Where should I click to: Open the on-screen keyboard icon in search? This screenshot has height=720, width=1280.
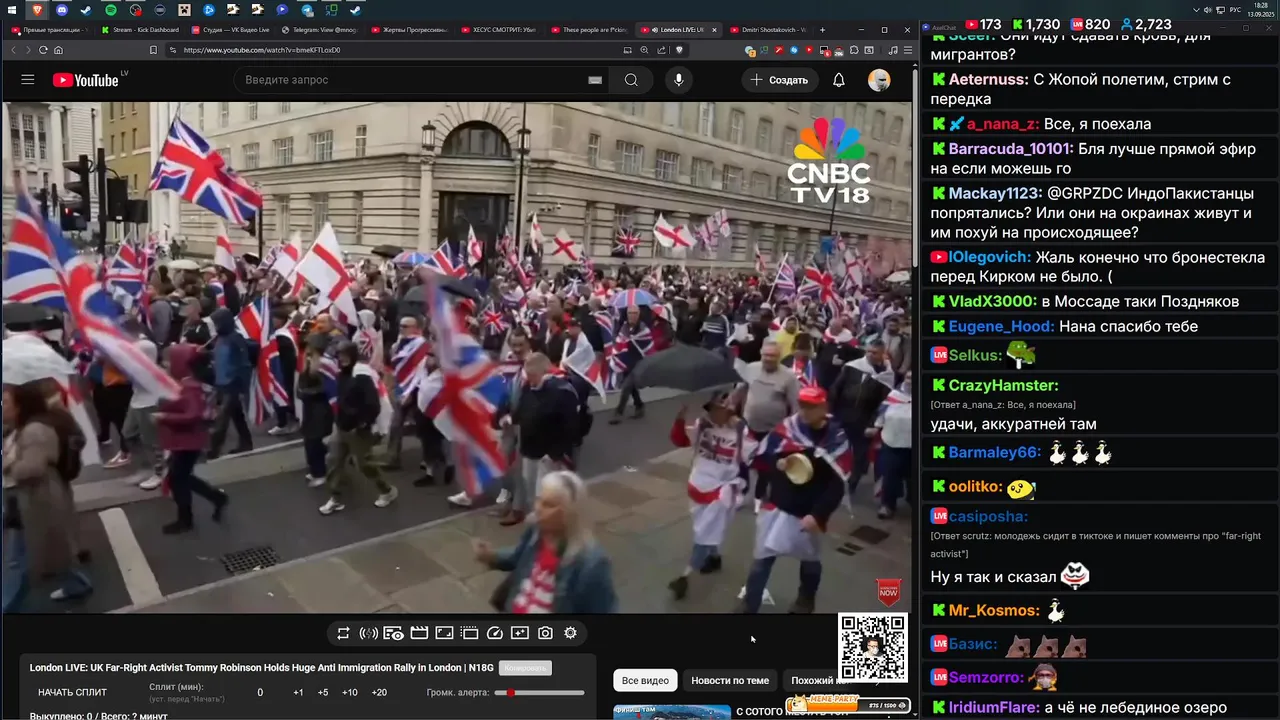click(595, 80)
